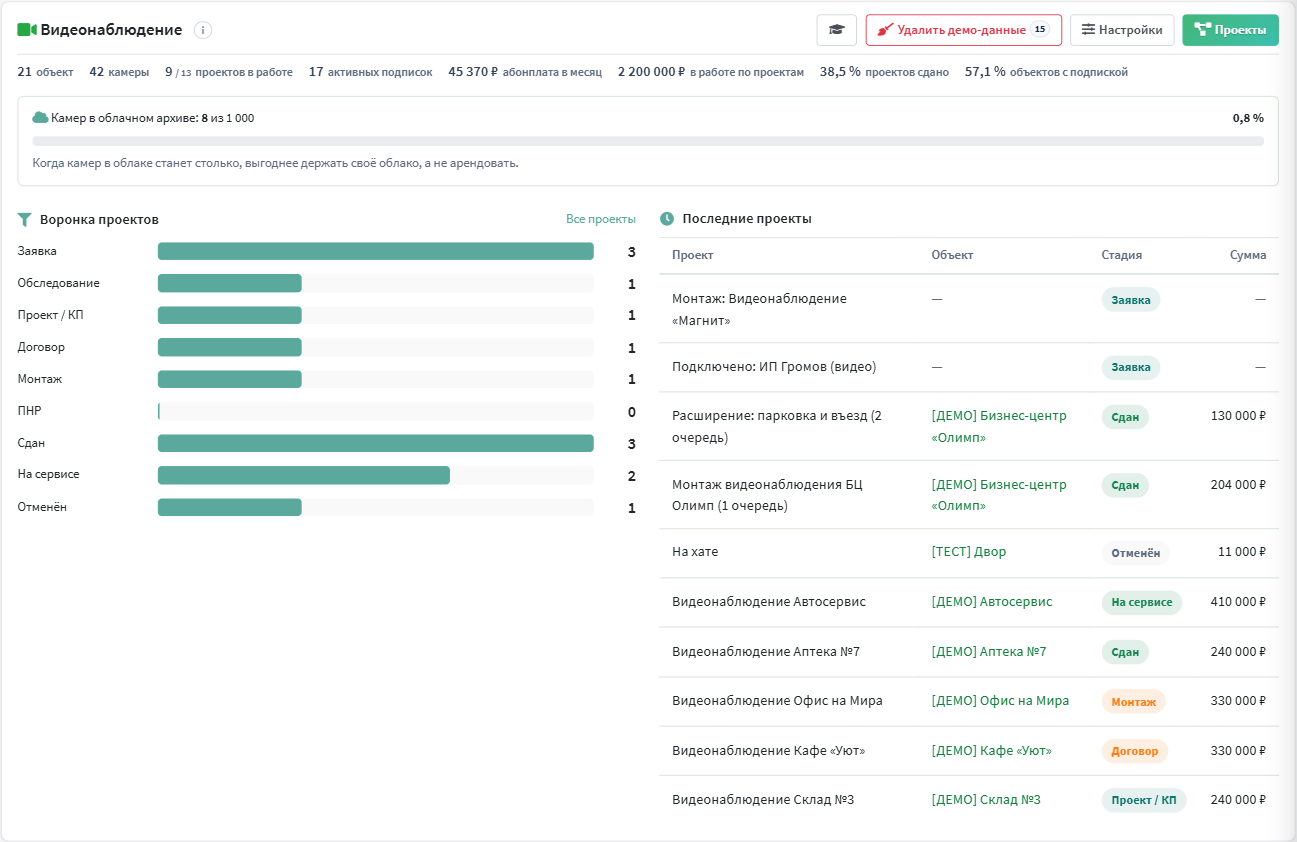Open the [ДЕМО] Кафе «Уют» object link
This screenshot has width=1297, height=842.
point(992,751)
